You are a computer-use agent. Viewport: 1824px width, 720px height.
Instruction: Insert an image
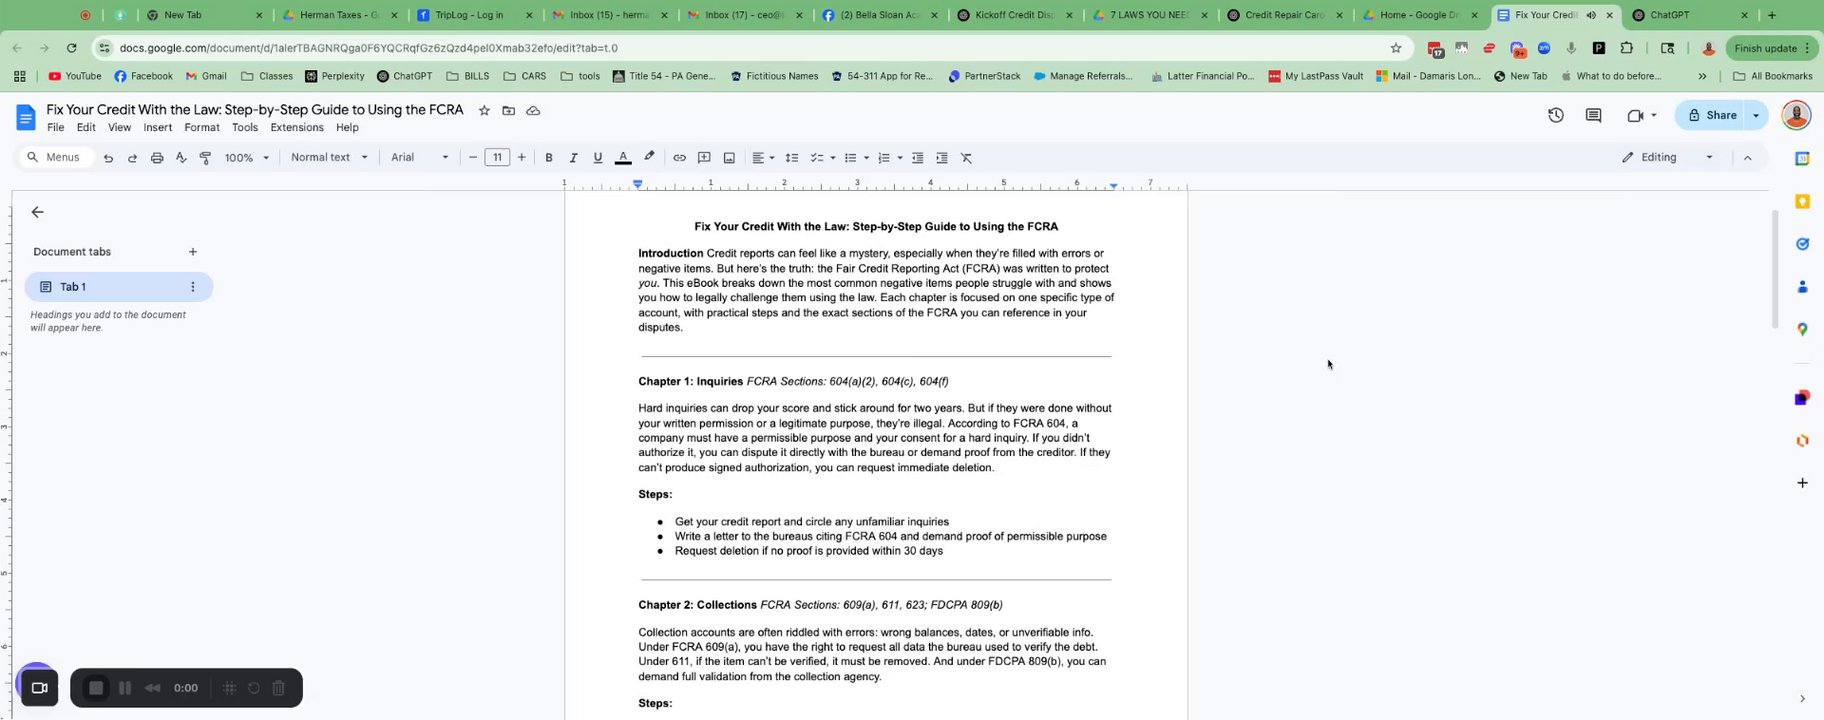pyautogui.click(x=729, y=158)
